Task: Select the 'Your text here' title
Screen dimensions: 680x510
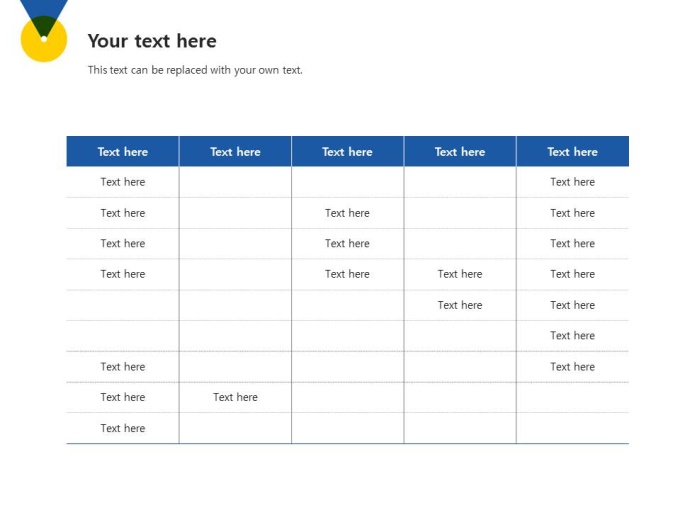Action: pyautogui.click(x=152, y=41)
